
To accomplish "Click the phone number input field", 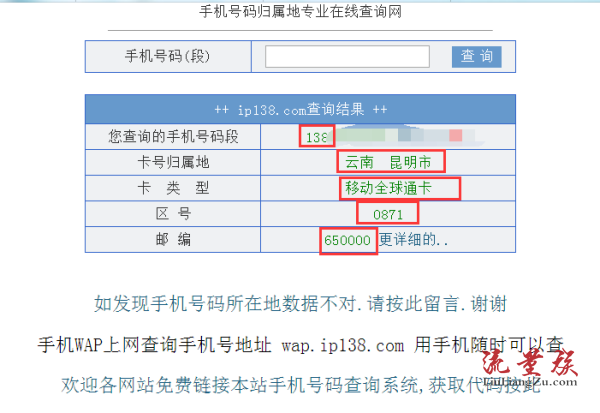I will click(347, 57).
